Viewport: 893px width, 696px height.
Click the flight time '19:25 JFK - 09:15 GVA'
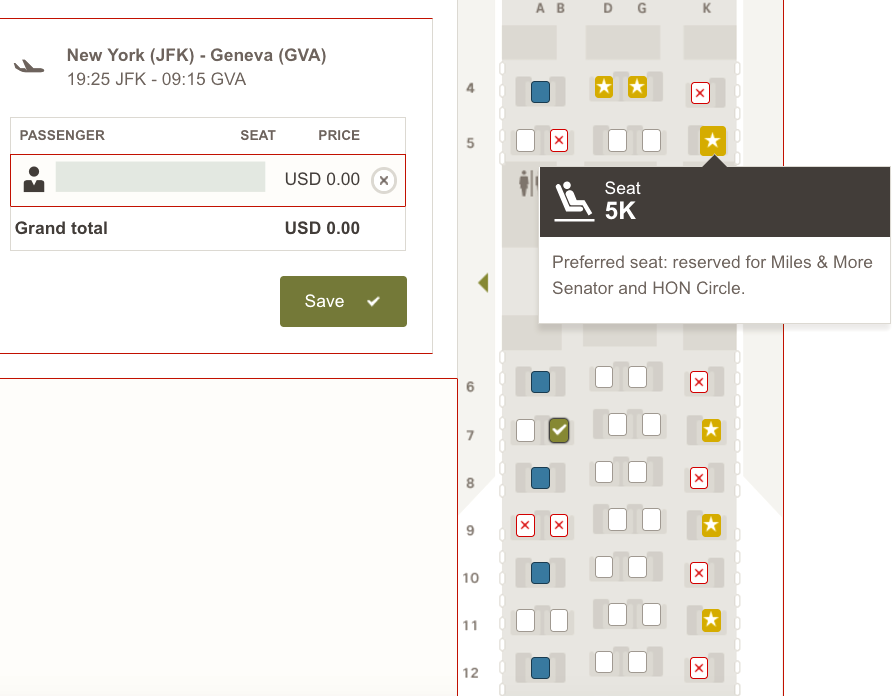coord(156,79)
